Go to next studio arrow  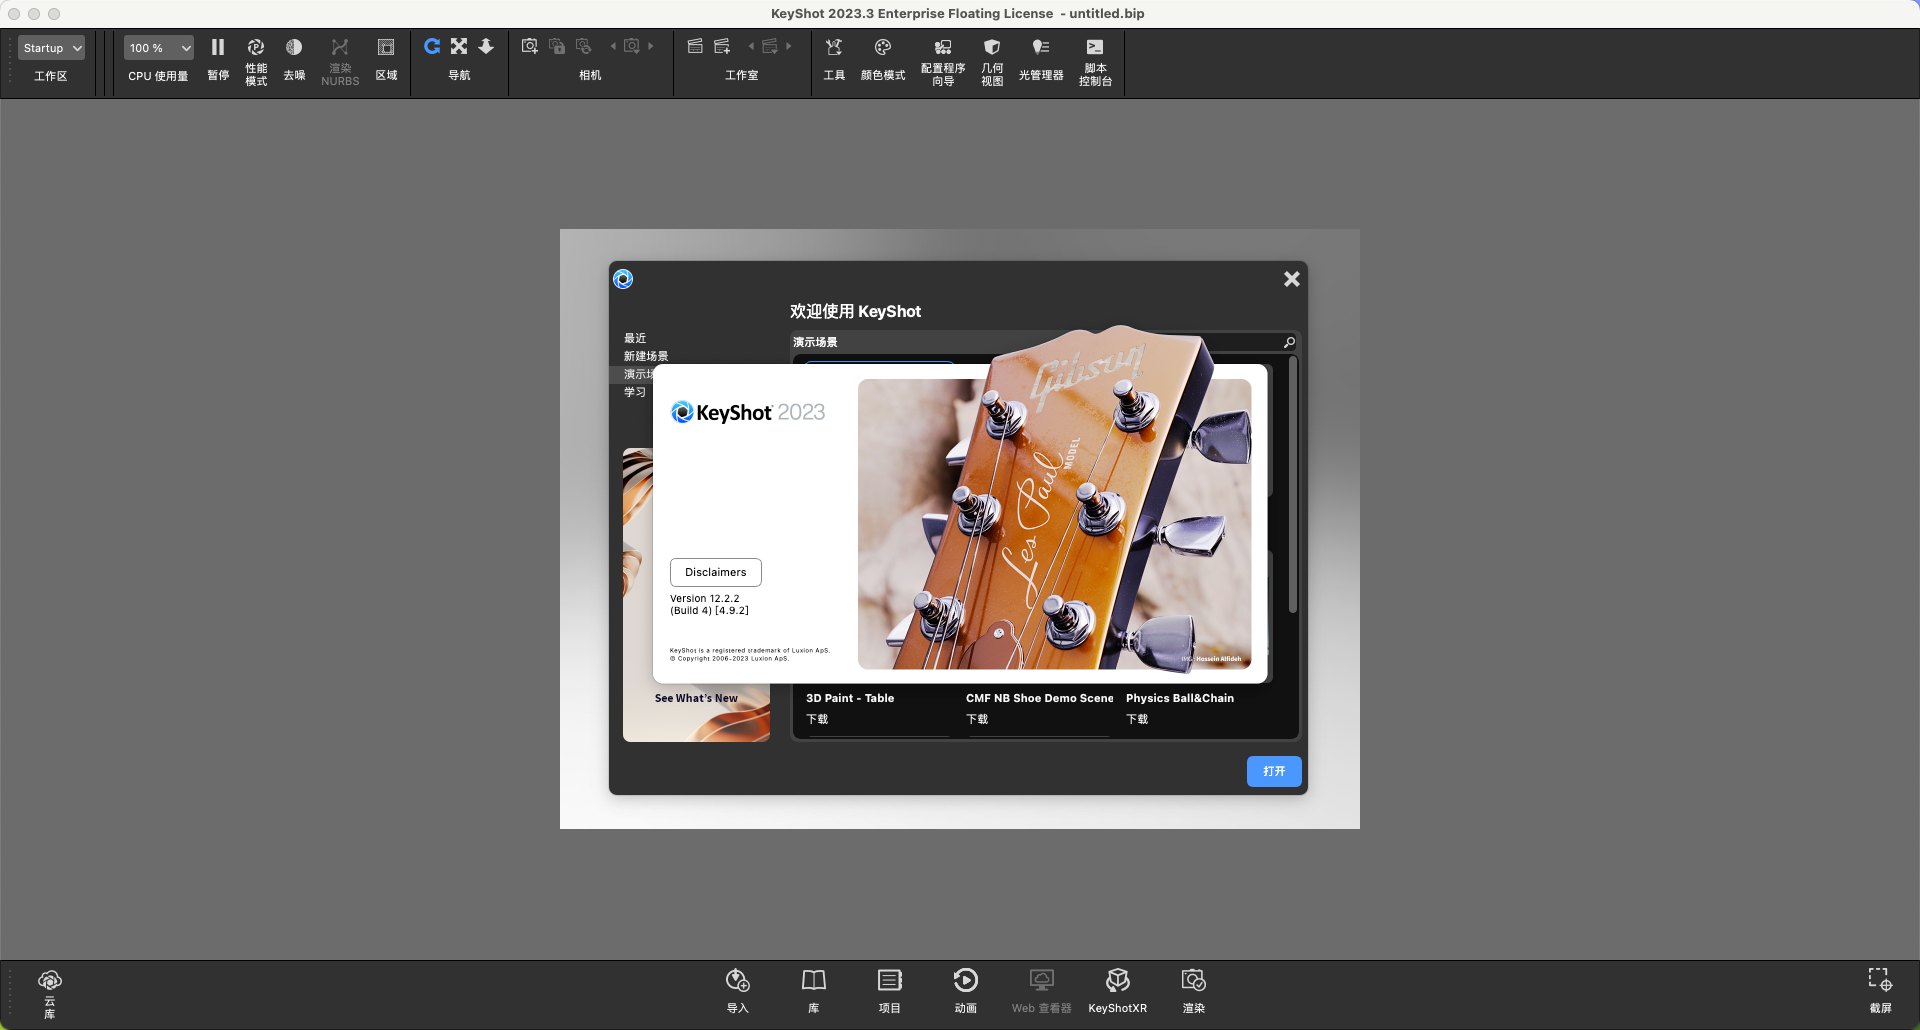click(x=789, y=46)
